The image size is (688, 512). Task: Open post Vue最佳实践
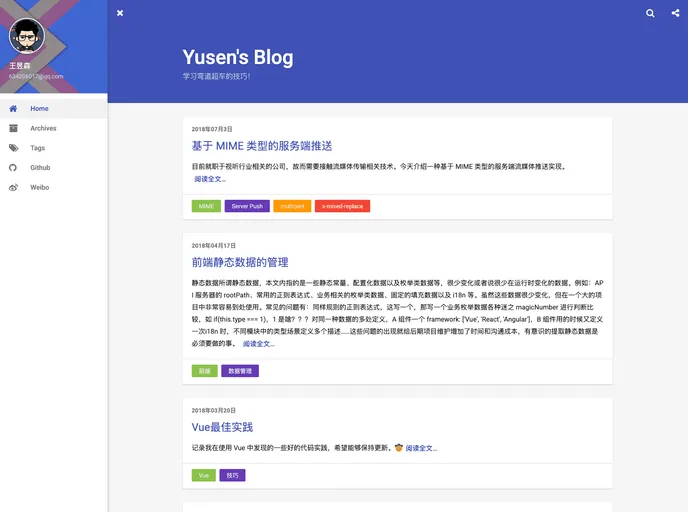pyautogui.click(x=222, y=427)
